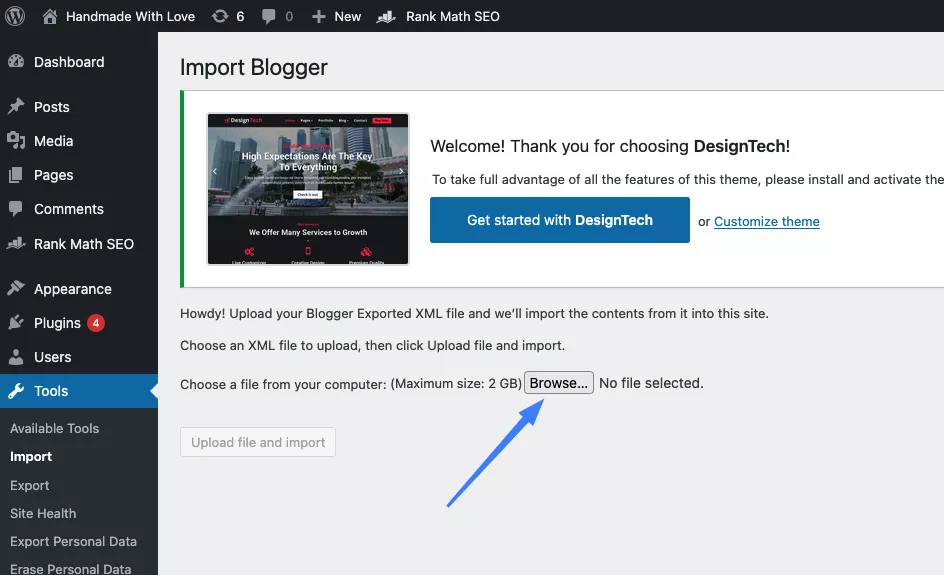The height and width of the screenshot is (575, 944).
Task: Click the Import Blogger page heading
Action: 253,67
